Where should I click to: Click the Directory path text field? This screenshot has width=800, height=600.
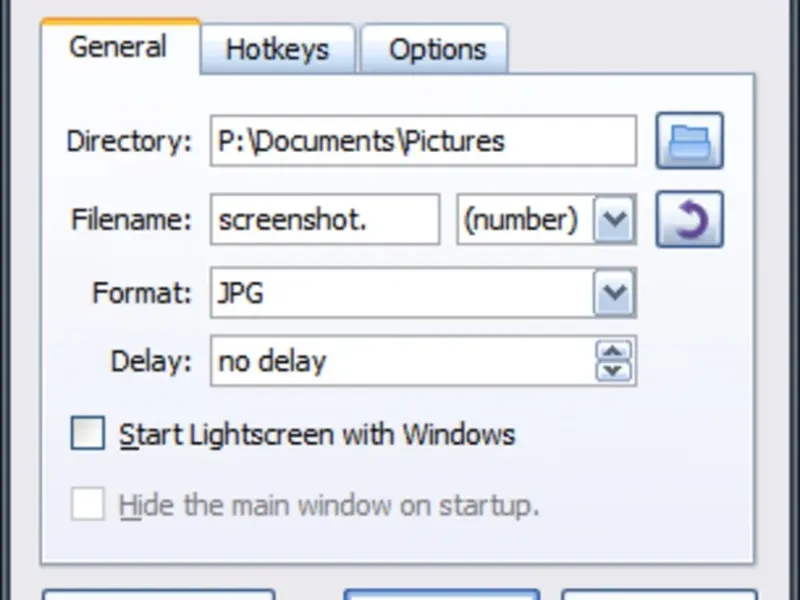[x=422, y=140]
